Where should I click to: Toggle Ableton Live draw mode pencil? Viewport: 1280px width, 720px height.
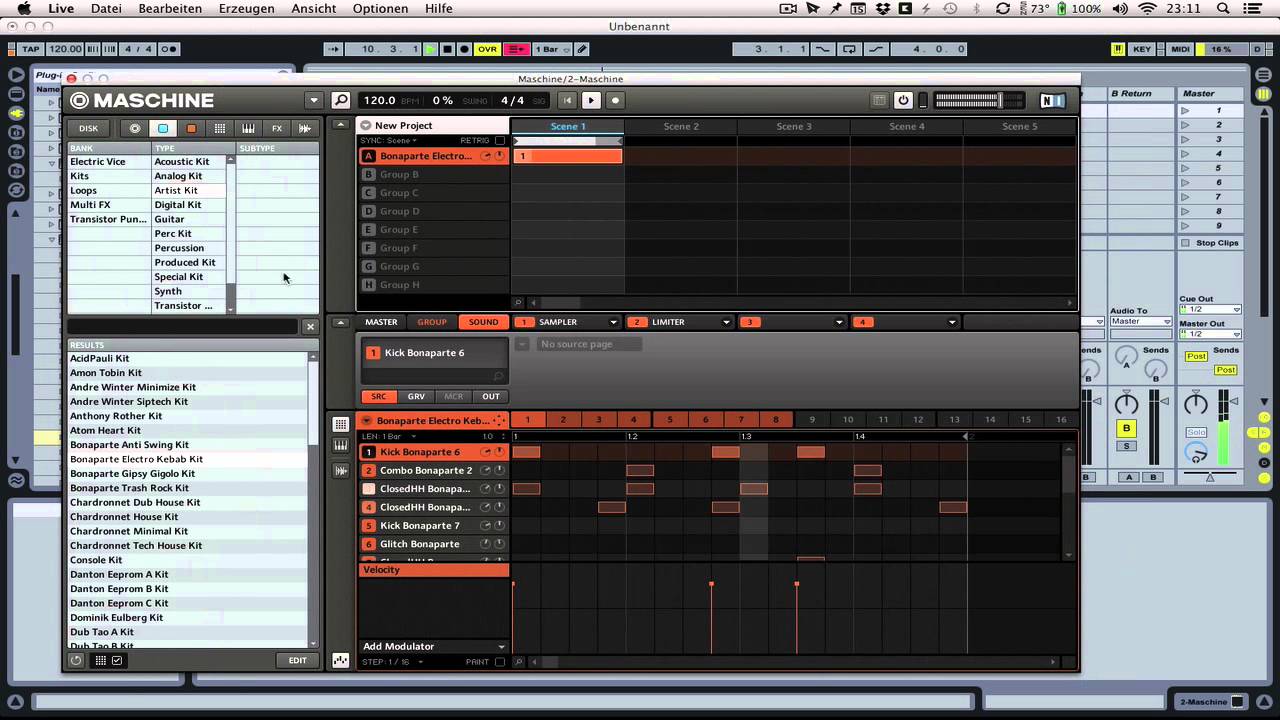[582, 49]
